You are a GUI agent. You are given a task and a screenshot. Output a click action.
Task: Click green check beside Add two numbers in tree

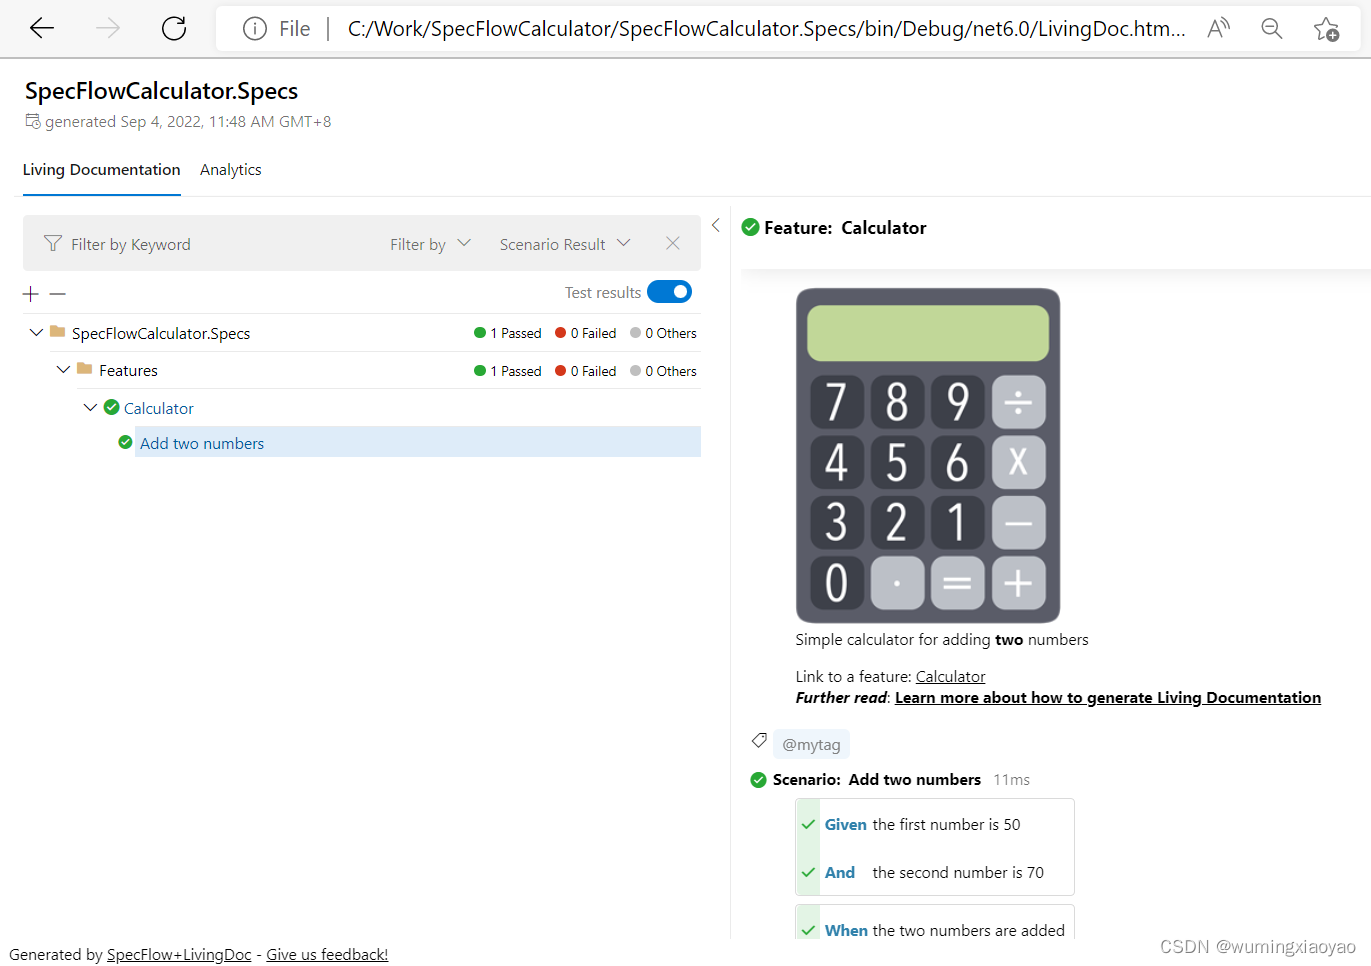point(125,442)
